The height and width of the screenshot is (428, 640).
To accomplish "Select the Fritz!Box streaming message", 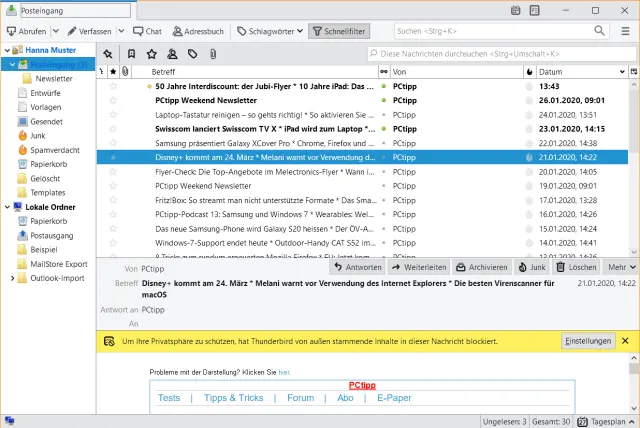I will [362, 200].
